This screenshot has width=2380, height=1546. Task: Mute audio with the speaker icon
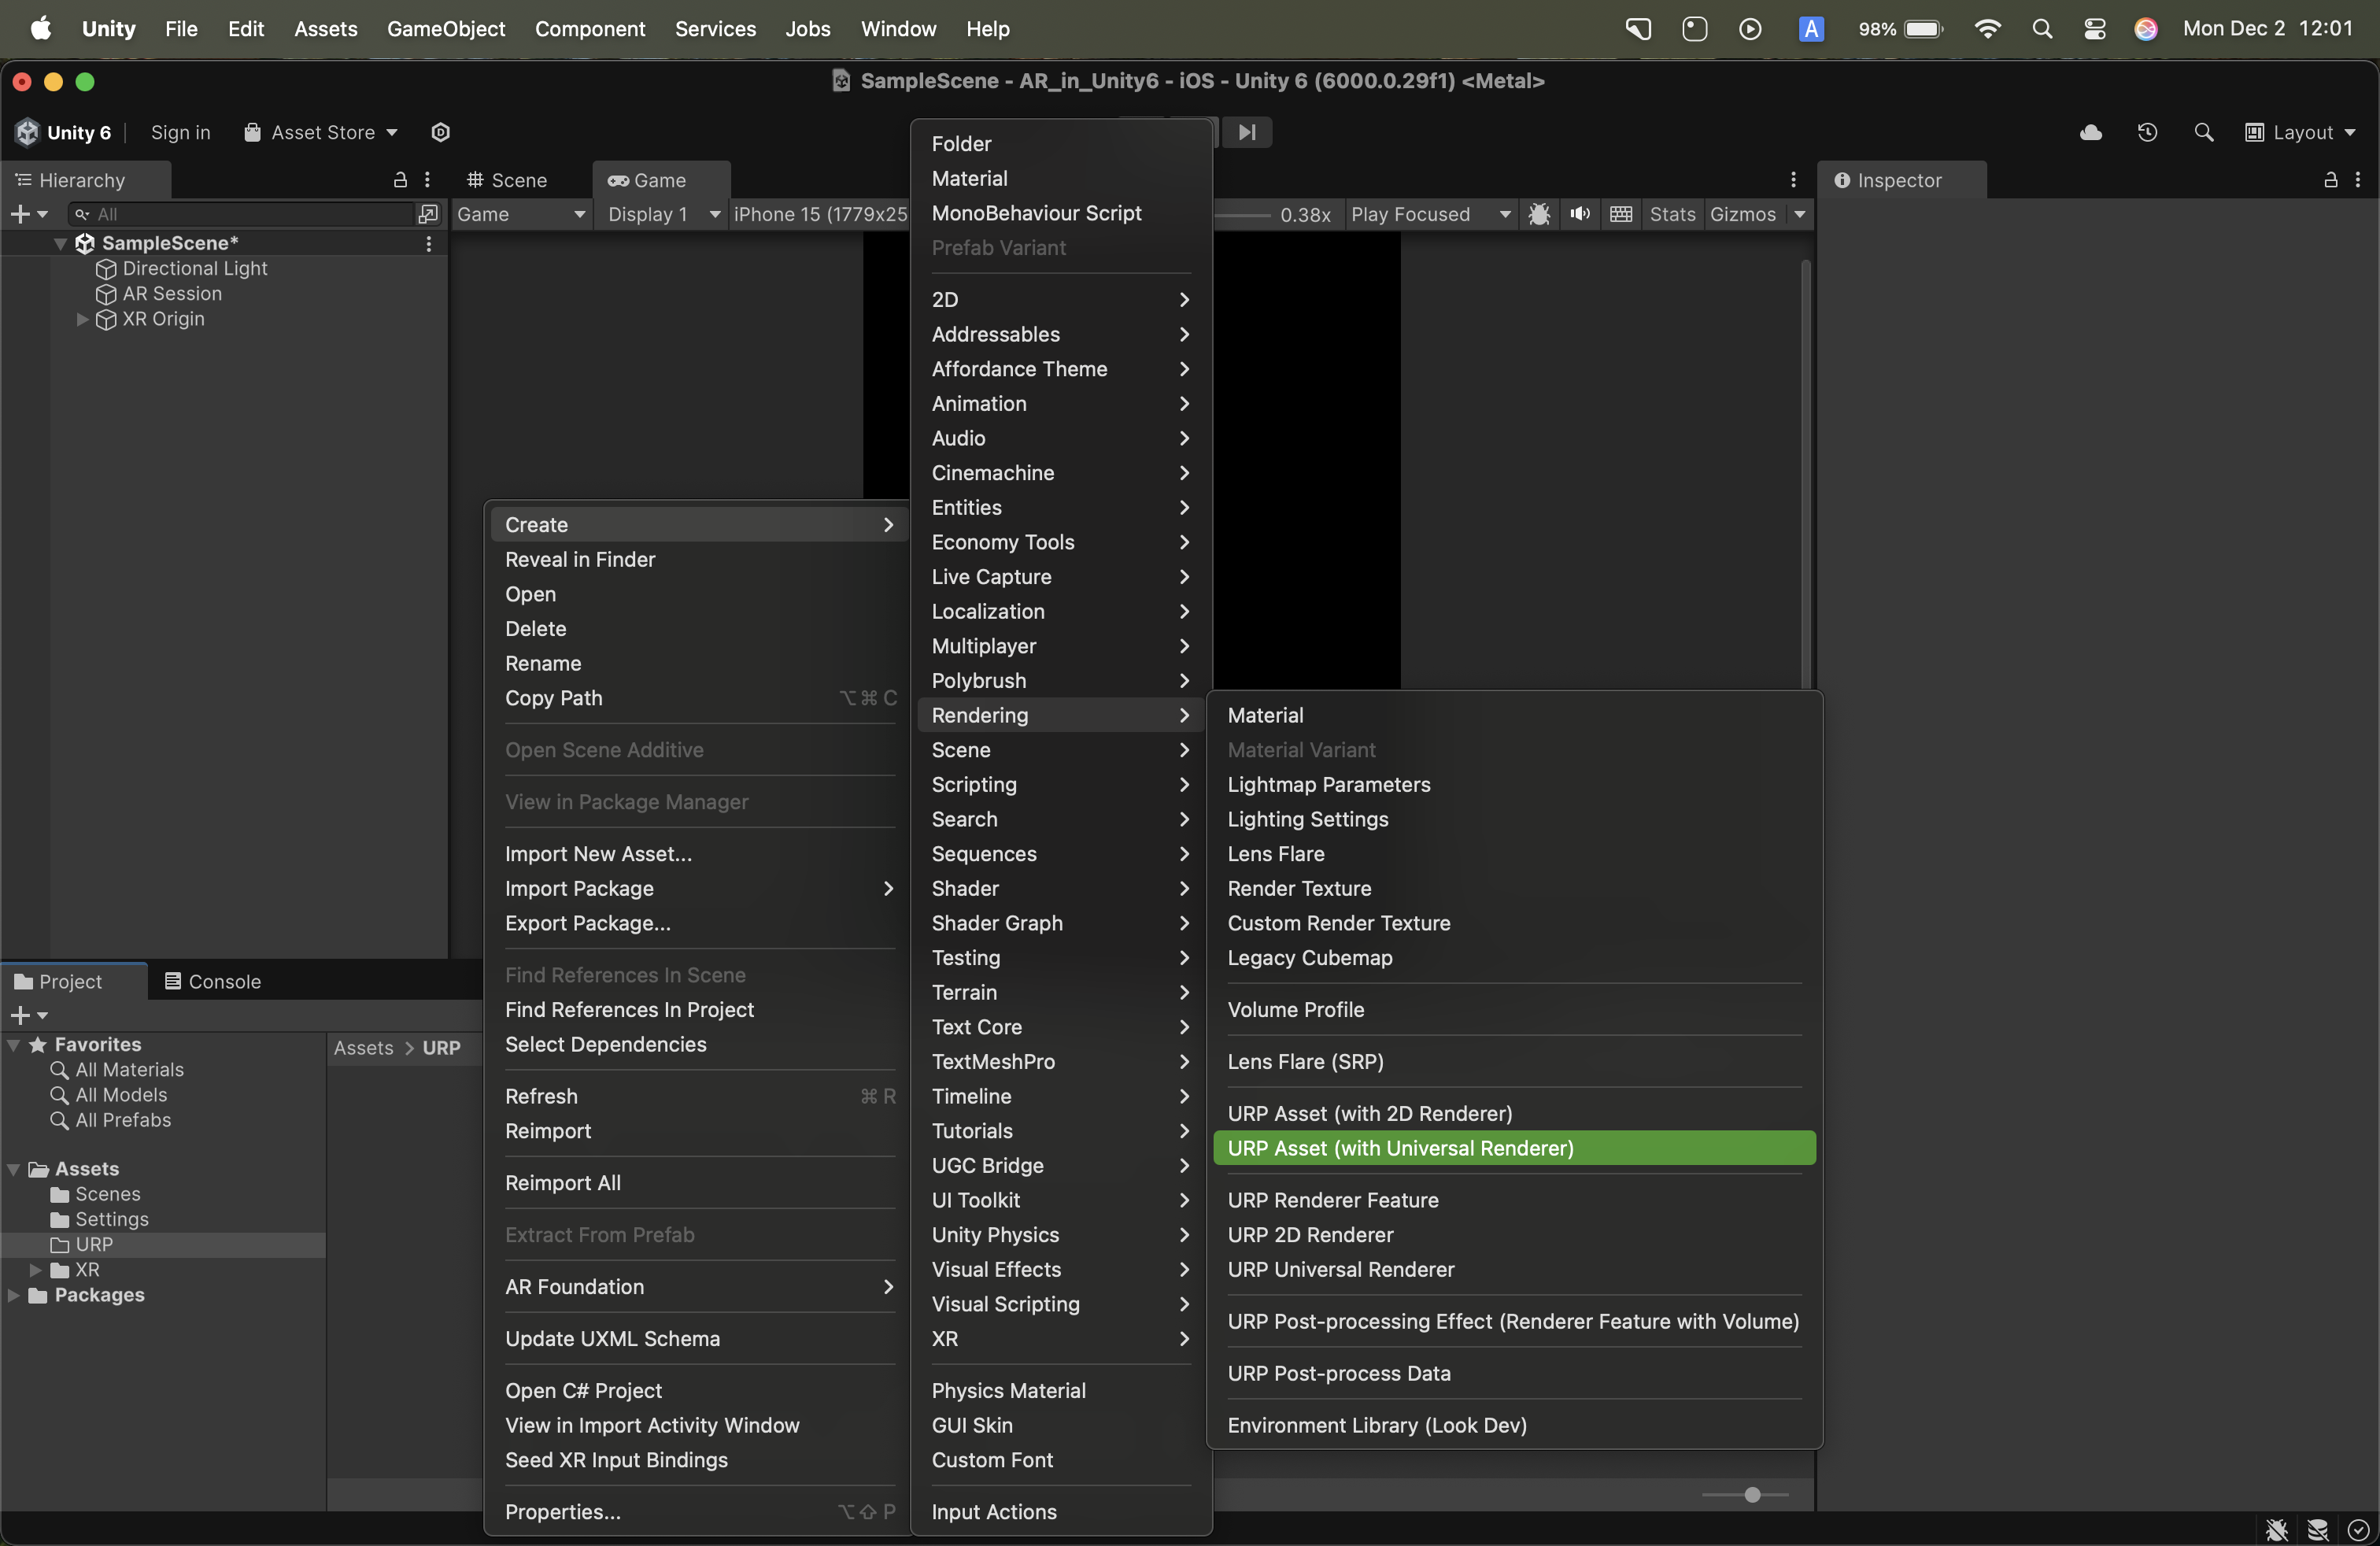[x=1580, y=214]
